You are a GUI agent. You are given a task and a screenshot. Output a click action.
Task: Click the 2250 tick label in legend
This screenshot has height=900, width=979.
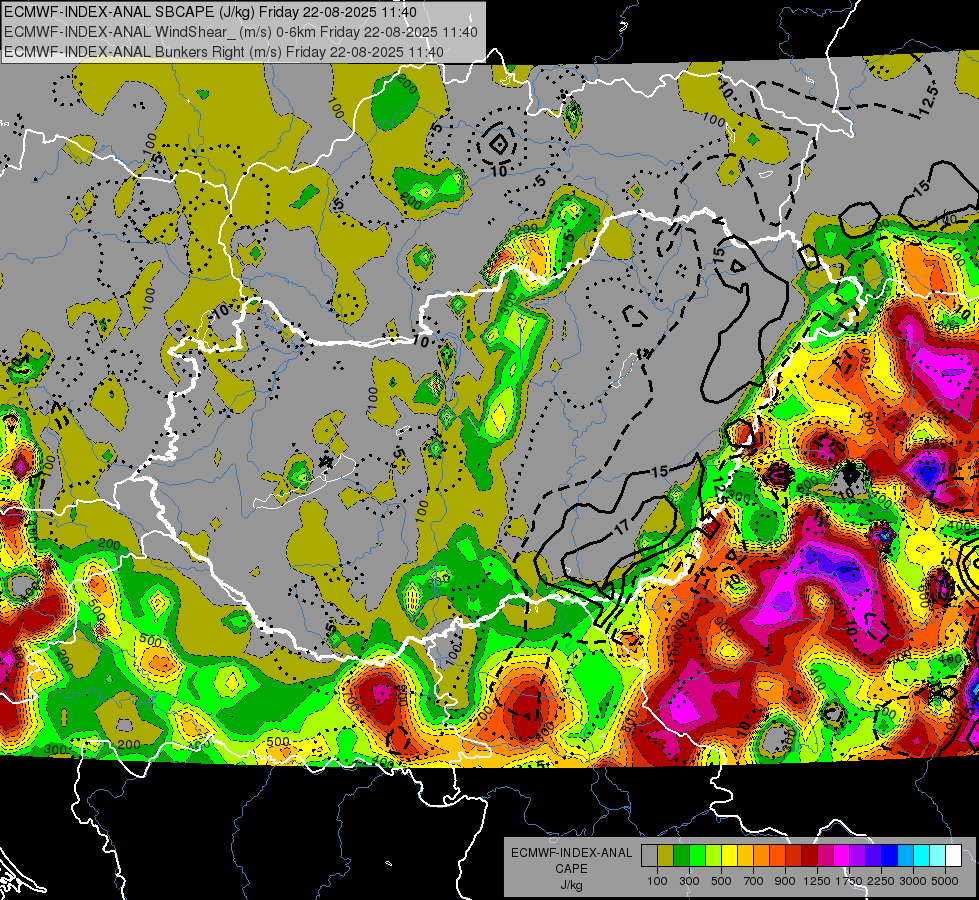(x=881, y=881)
